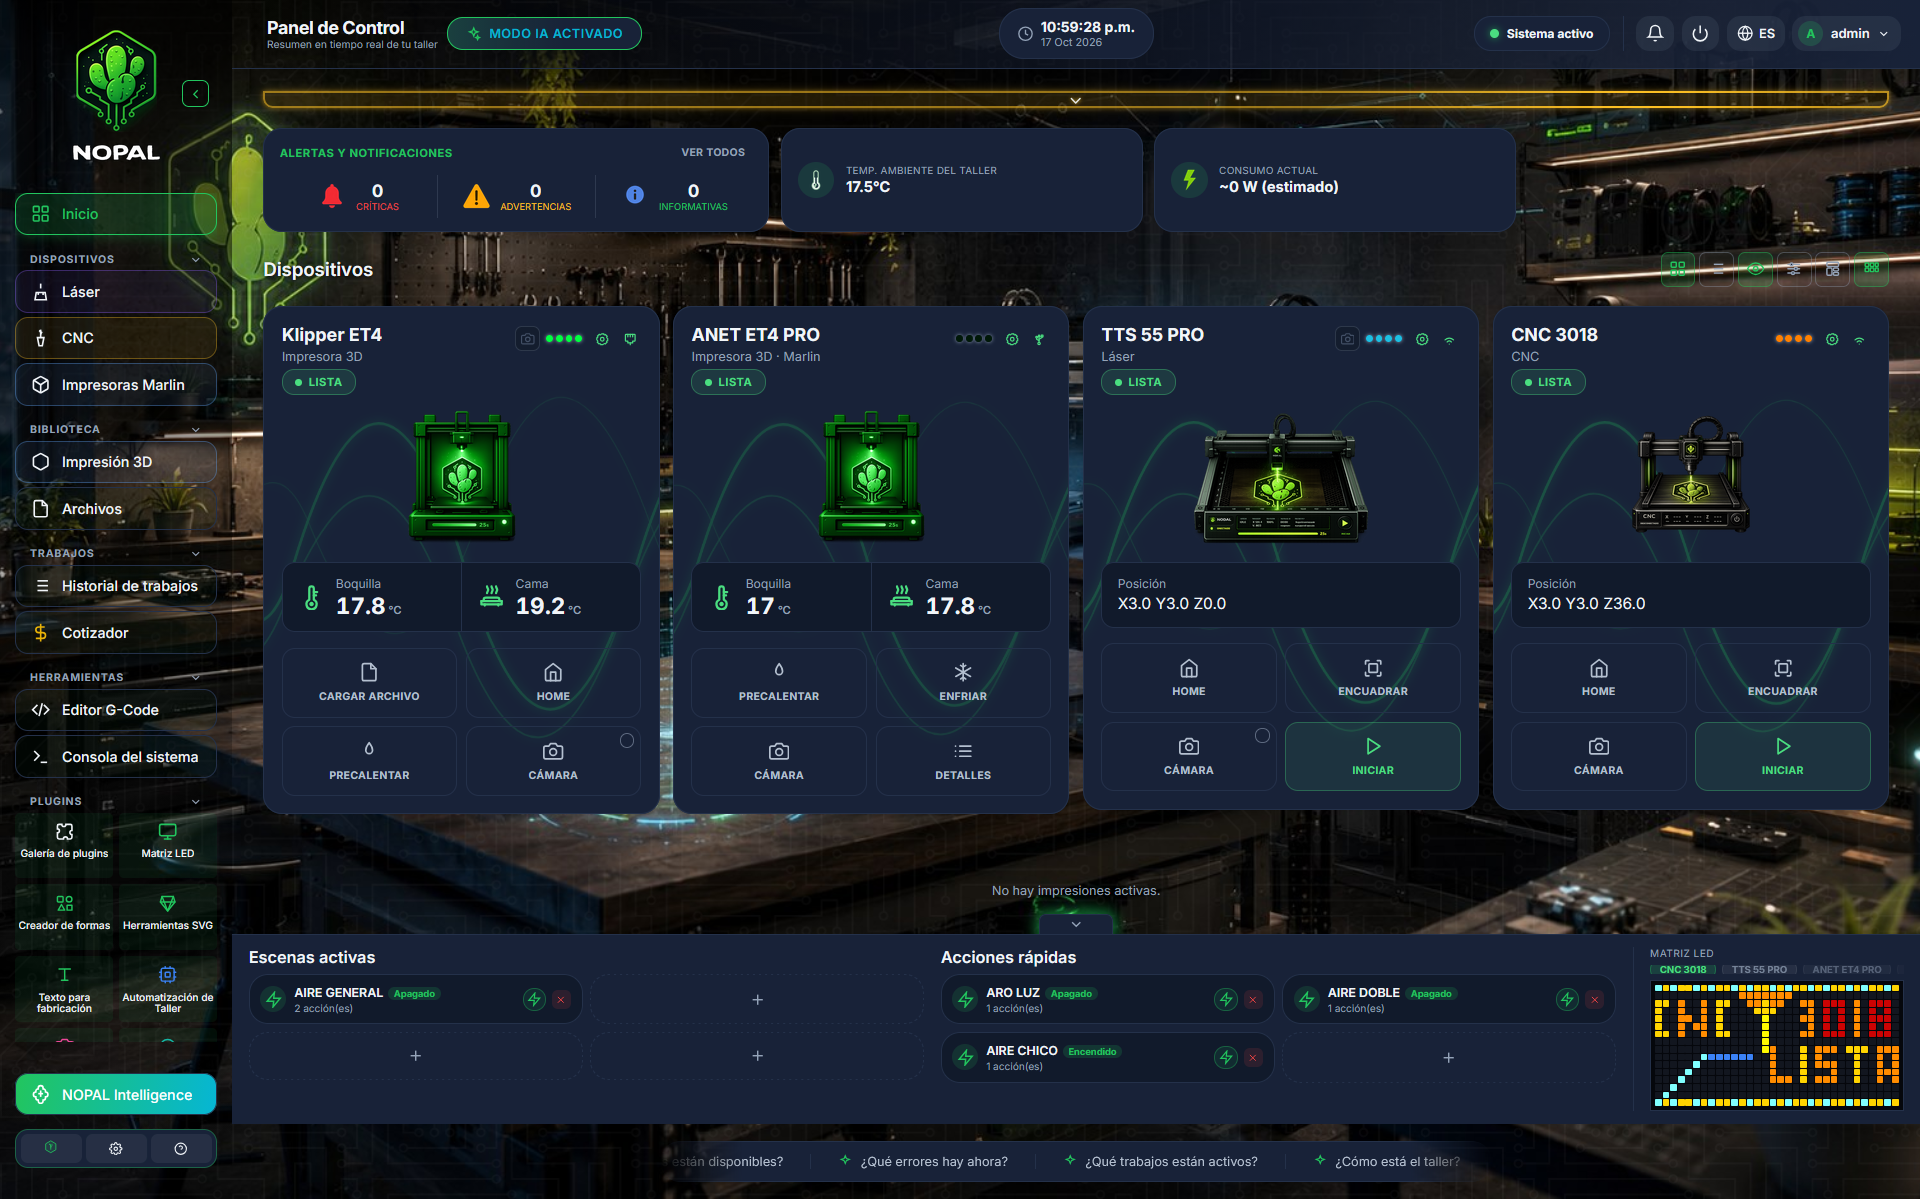The image size is (1920, 1199).
Task: Select the CNC 3018 tab in Matriz LED
Action: (x=1683, y=970)
